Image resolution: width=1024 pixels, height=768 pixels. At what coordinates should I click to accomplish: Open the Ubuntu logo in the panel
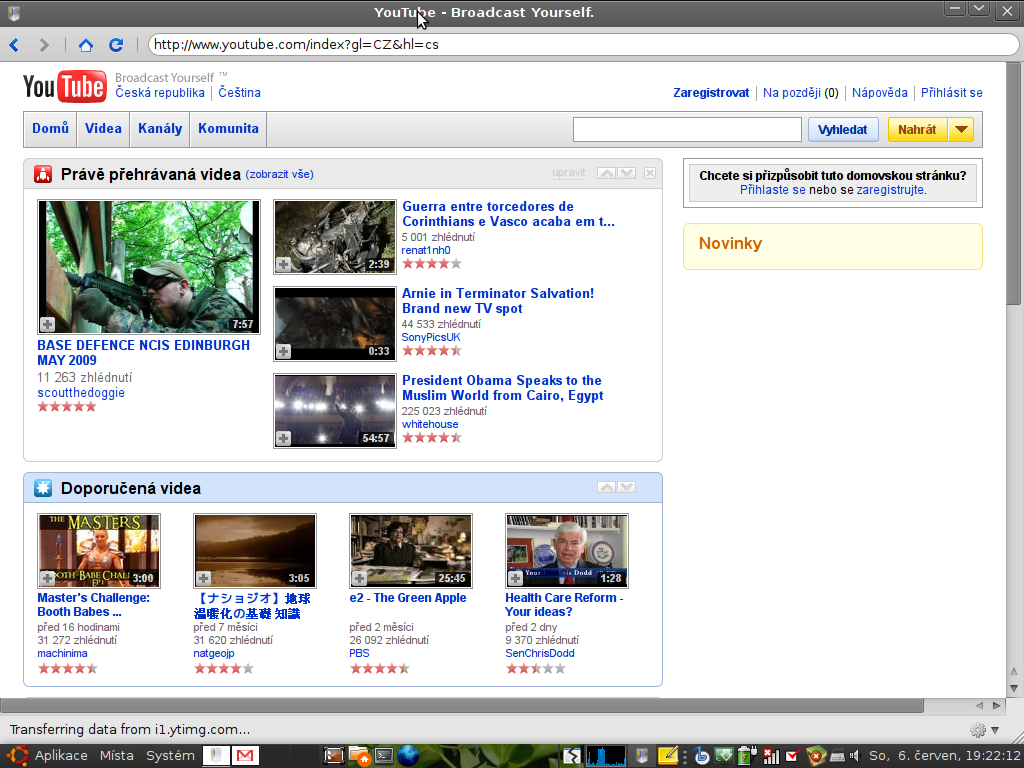point(17,756)
